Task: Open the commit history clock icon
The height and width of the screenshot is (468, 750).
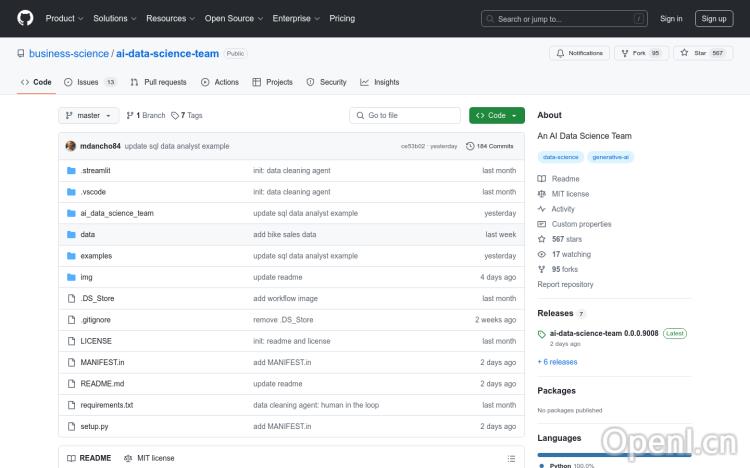Action: (471, 146)
